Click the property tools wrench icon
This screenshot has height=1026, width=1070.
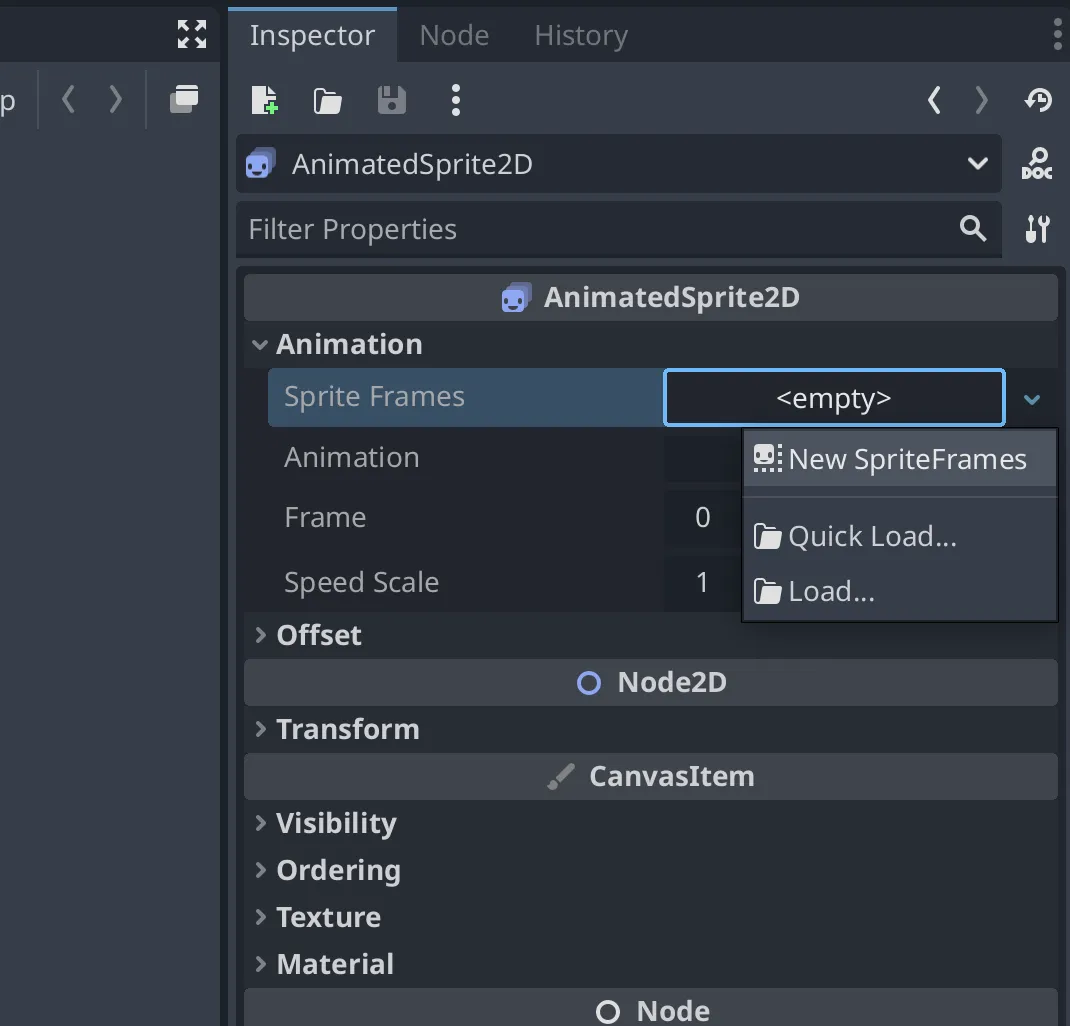1037,229
